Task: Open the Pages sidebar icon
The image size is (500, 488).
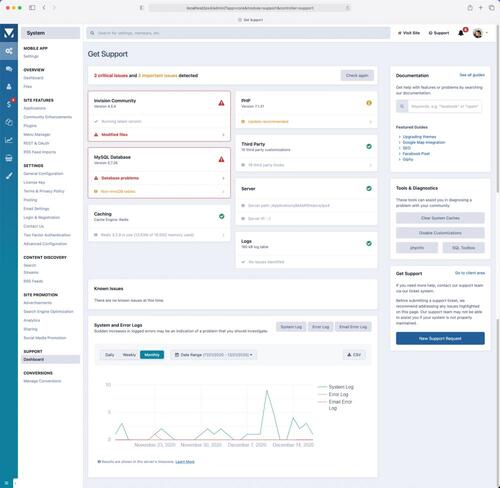Action: tap(9, 122)
